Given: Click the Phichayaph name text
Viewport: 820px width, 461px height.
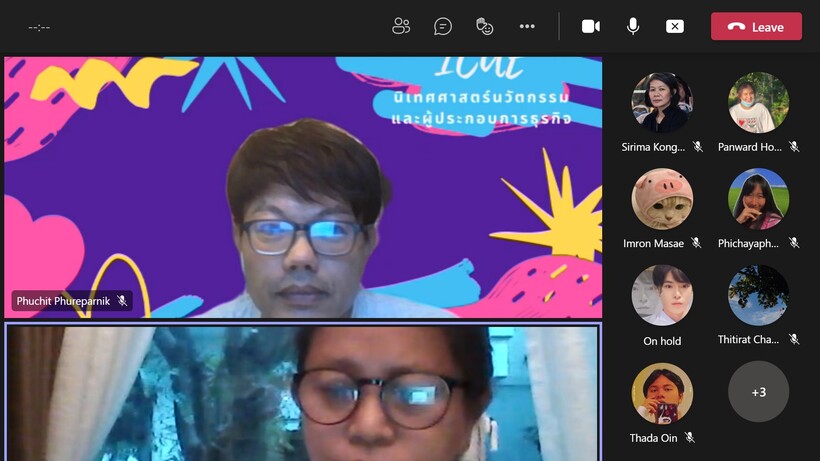Looking at the screenshot, I should coord(748,243).
